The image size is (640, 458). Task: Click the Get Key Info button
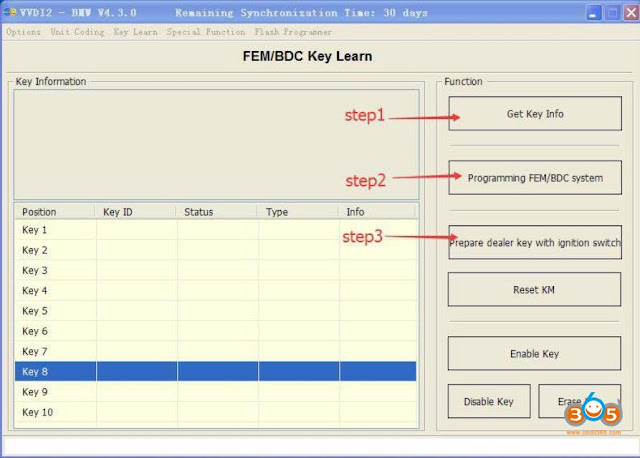535,113
